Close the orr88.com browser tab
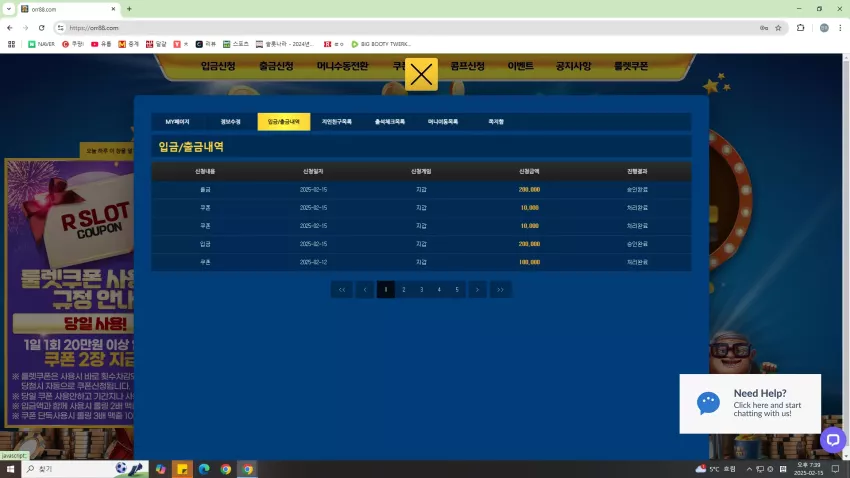Screen dimensions: 850x478 [113, 9]
